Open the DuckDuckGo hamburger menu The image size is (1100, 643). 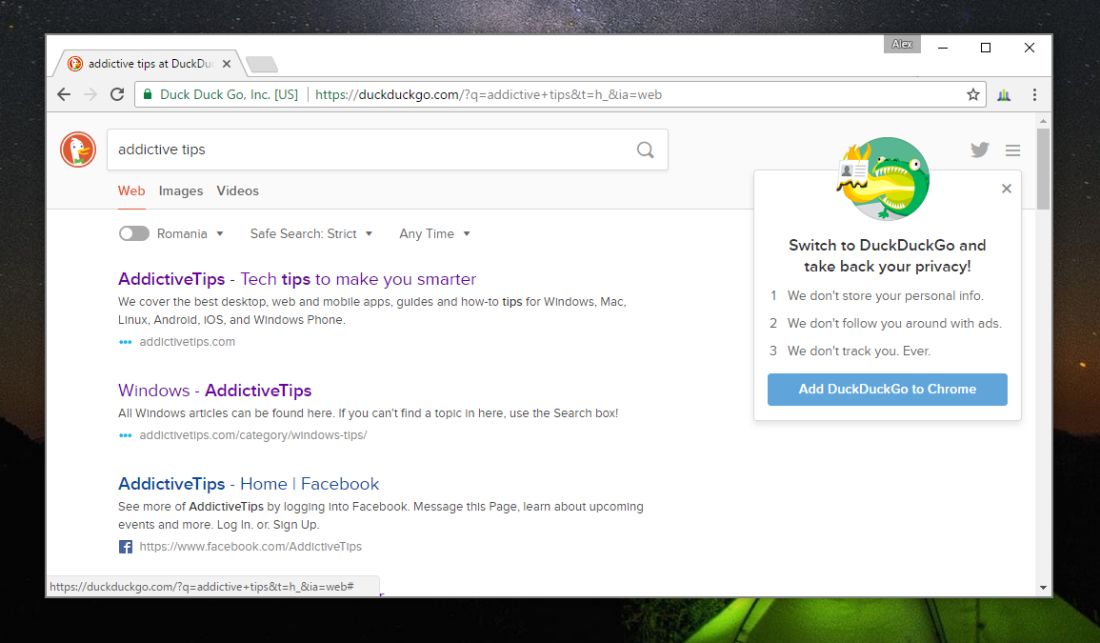point(1012,150)
